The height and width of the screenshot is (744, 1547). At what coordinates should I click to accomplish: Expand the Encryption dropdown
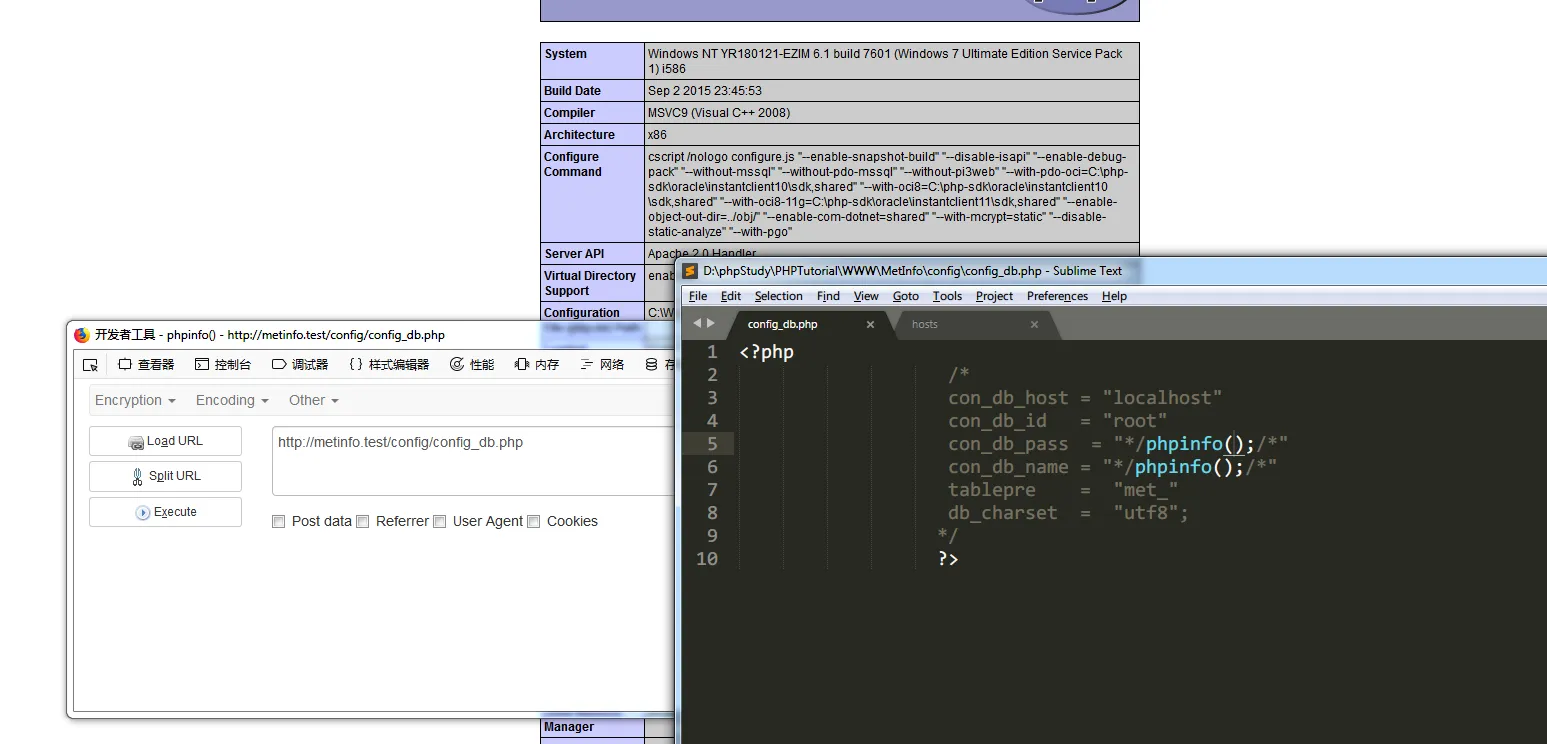tap(135, 400)
